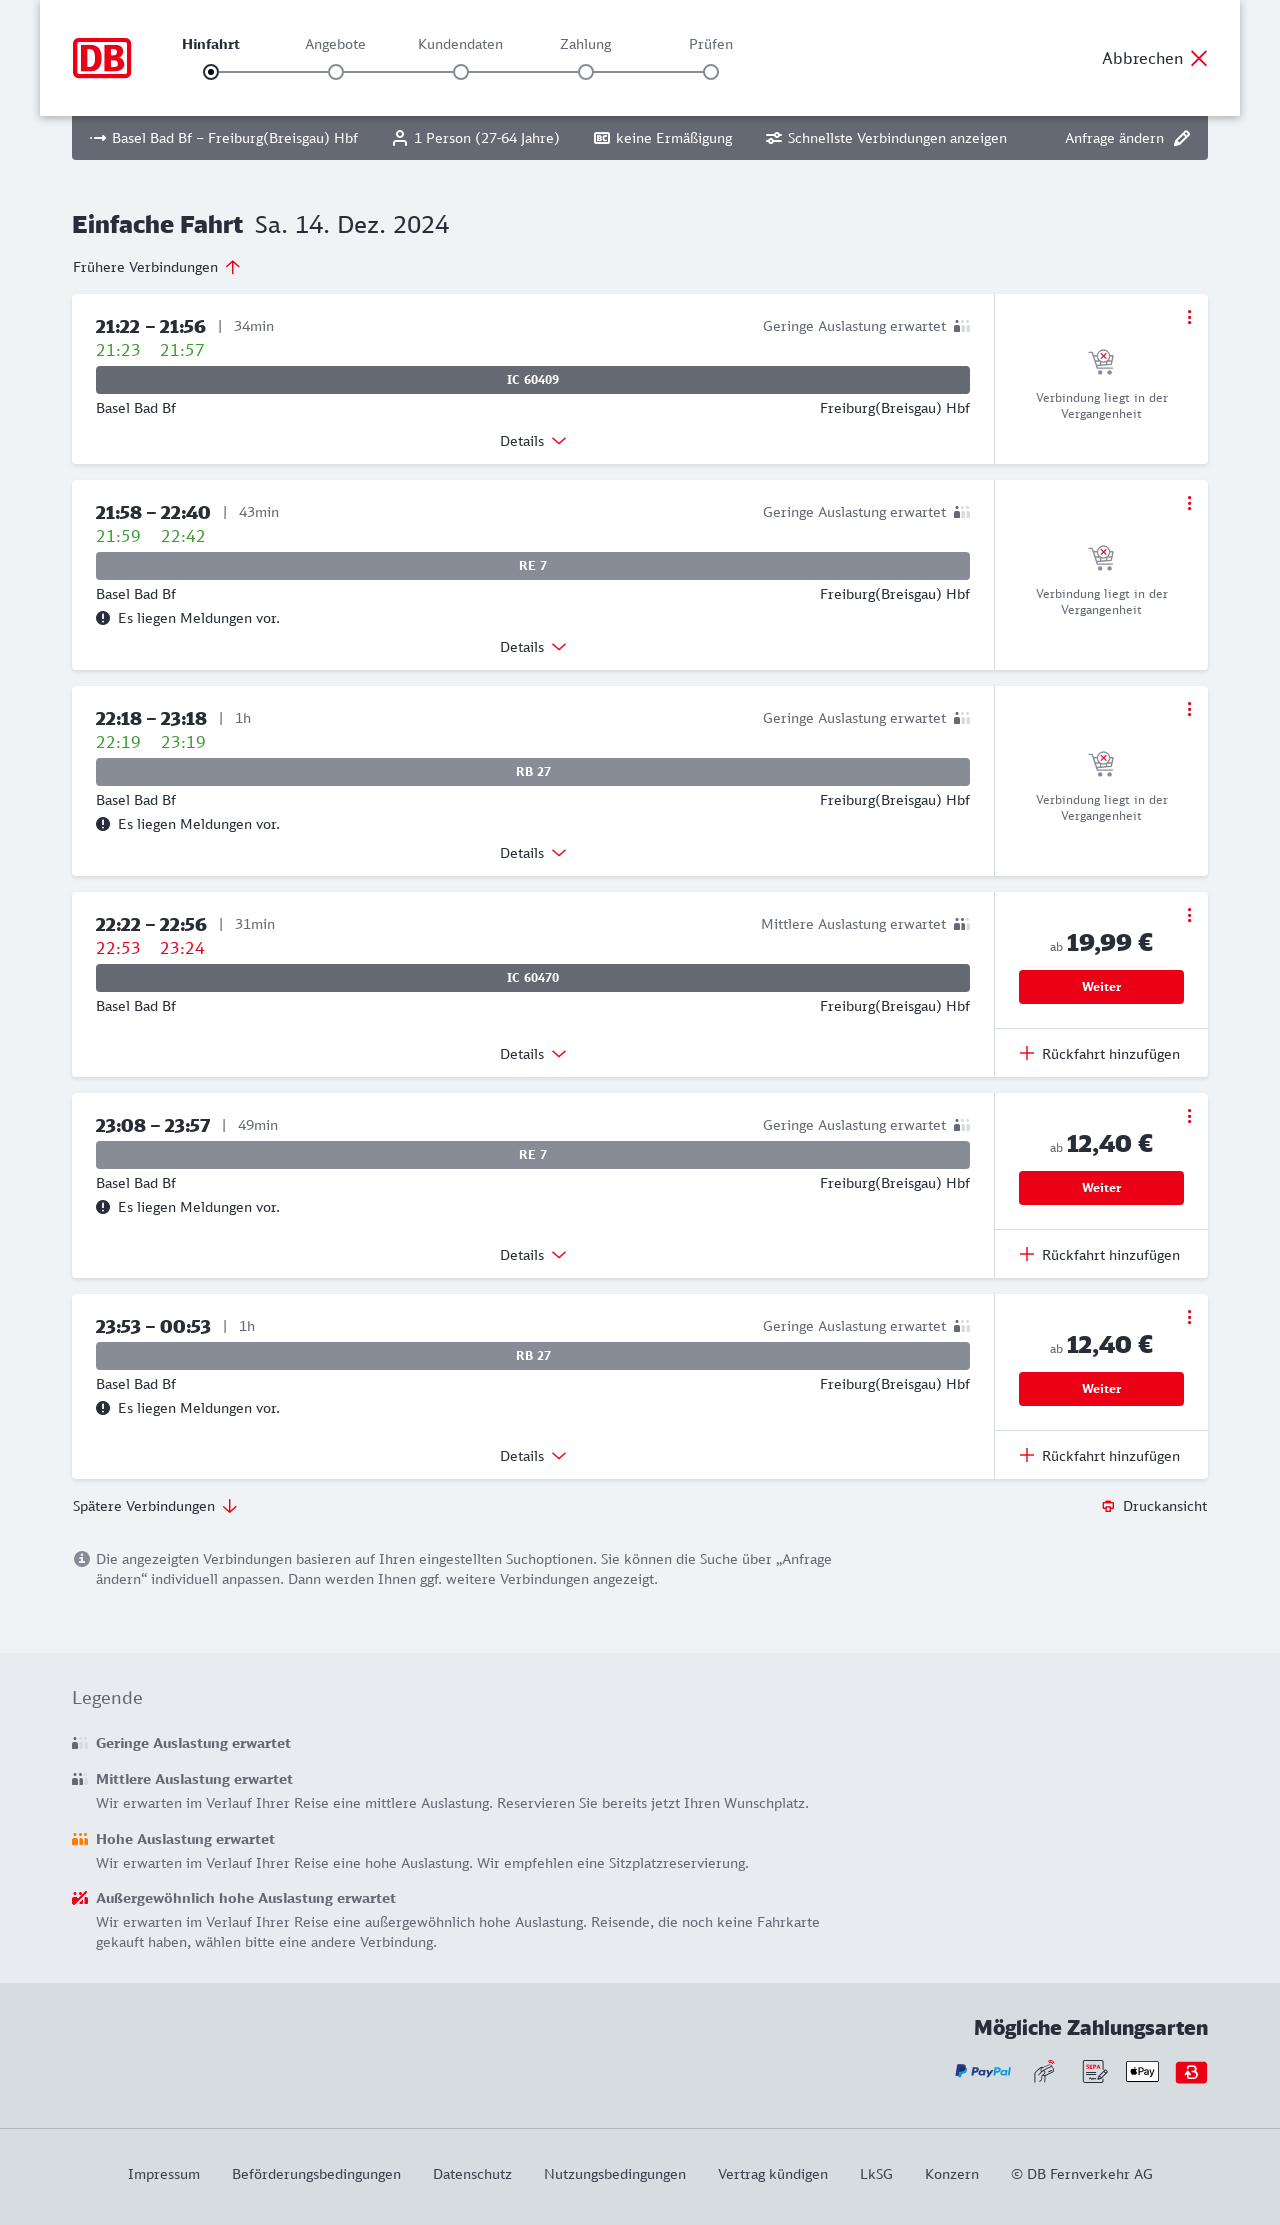Click the PayPal payment icon
This screenshot has width=1280, height=2225.
coord(983,2071)
